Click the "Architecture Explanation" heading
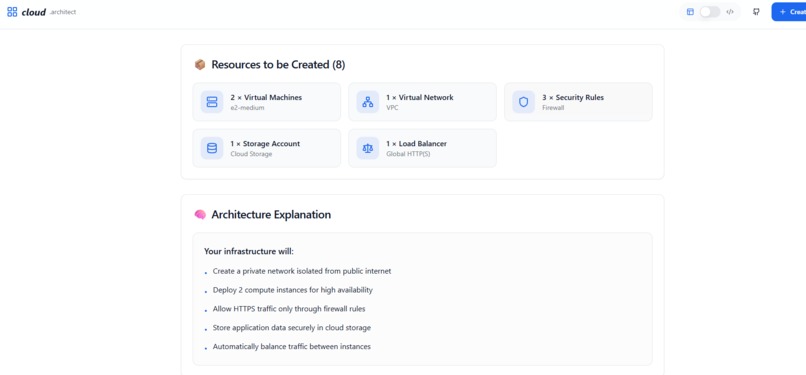The width and height of the screenshot is (806, 375). [x=271, y=215]
